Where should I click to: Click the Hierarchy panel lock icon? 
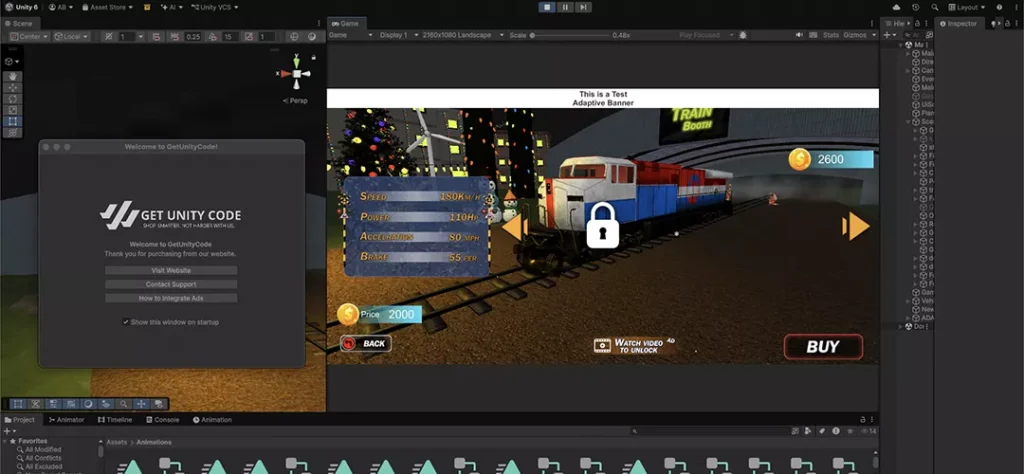pos(916,24)
